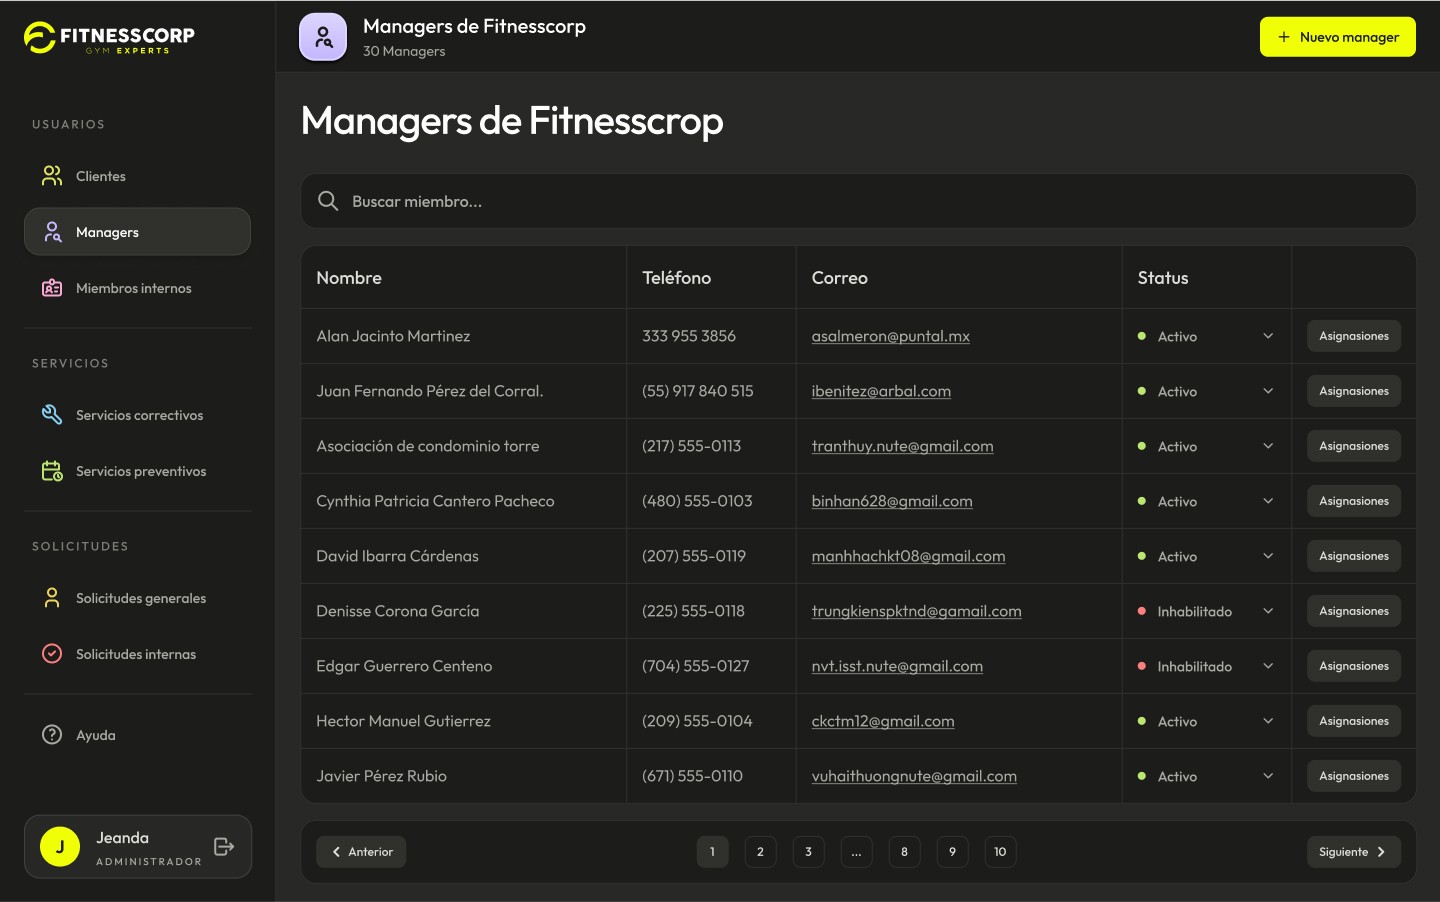Click the Miembros internos ID badge icon
The height and width of the screenshot is (902, 1440).
pos(52,288)
